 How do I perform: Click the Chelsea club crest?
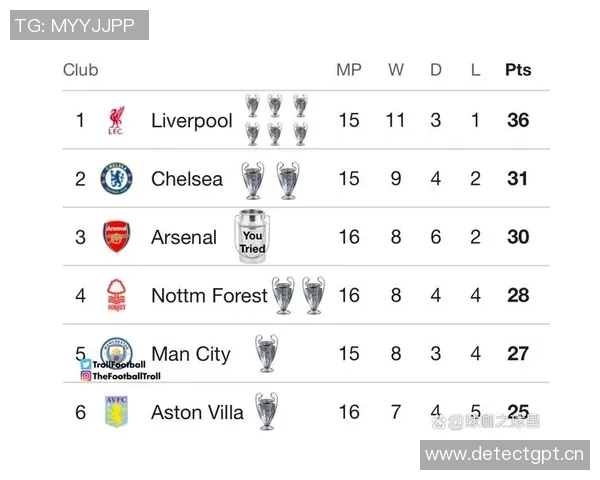(116, 179)
